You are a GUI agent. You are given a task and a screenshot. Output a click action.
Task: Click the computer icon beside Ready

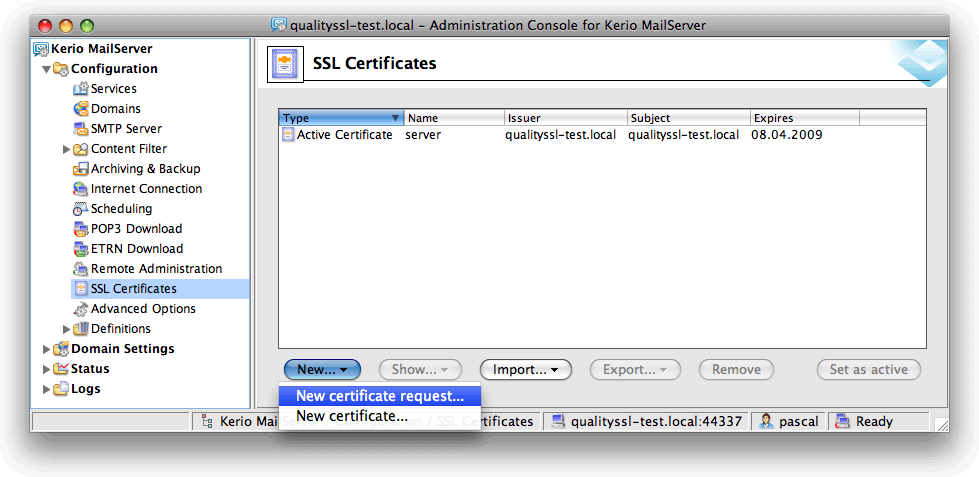point(843,421)
